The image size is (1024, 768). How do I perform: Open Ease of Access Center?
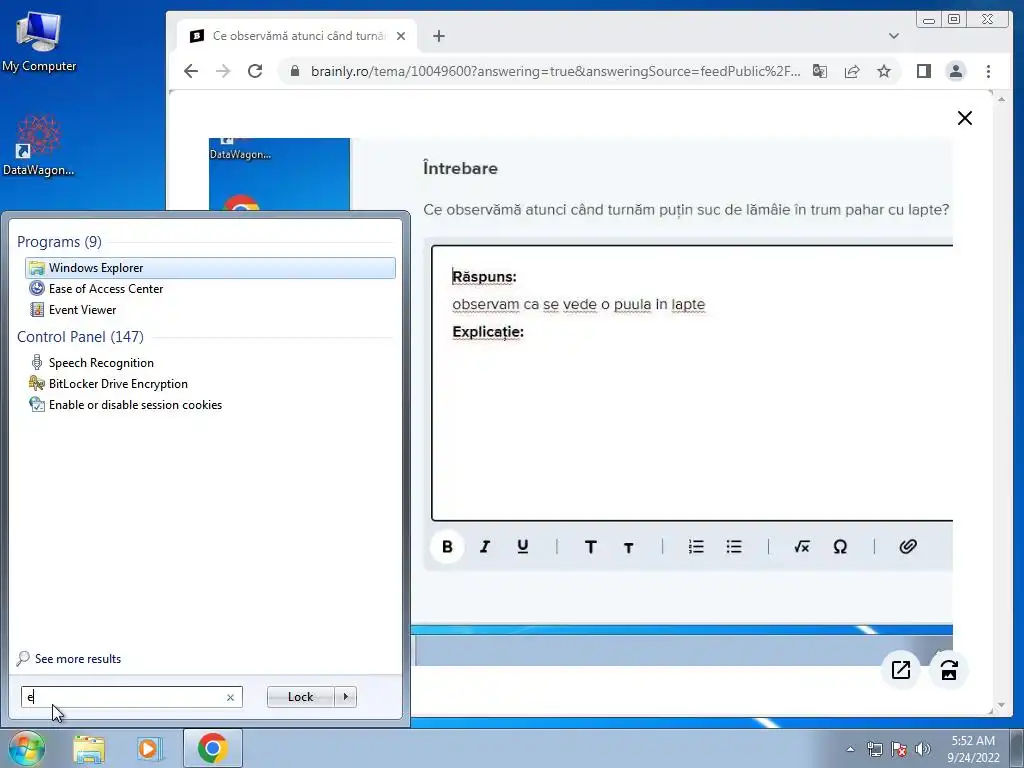pos(210,289)
